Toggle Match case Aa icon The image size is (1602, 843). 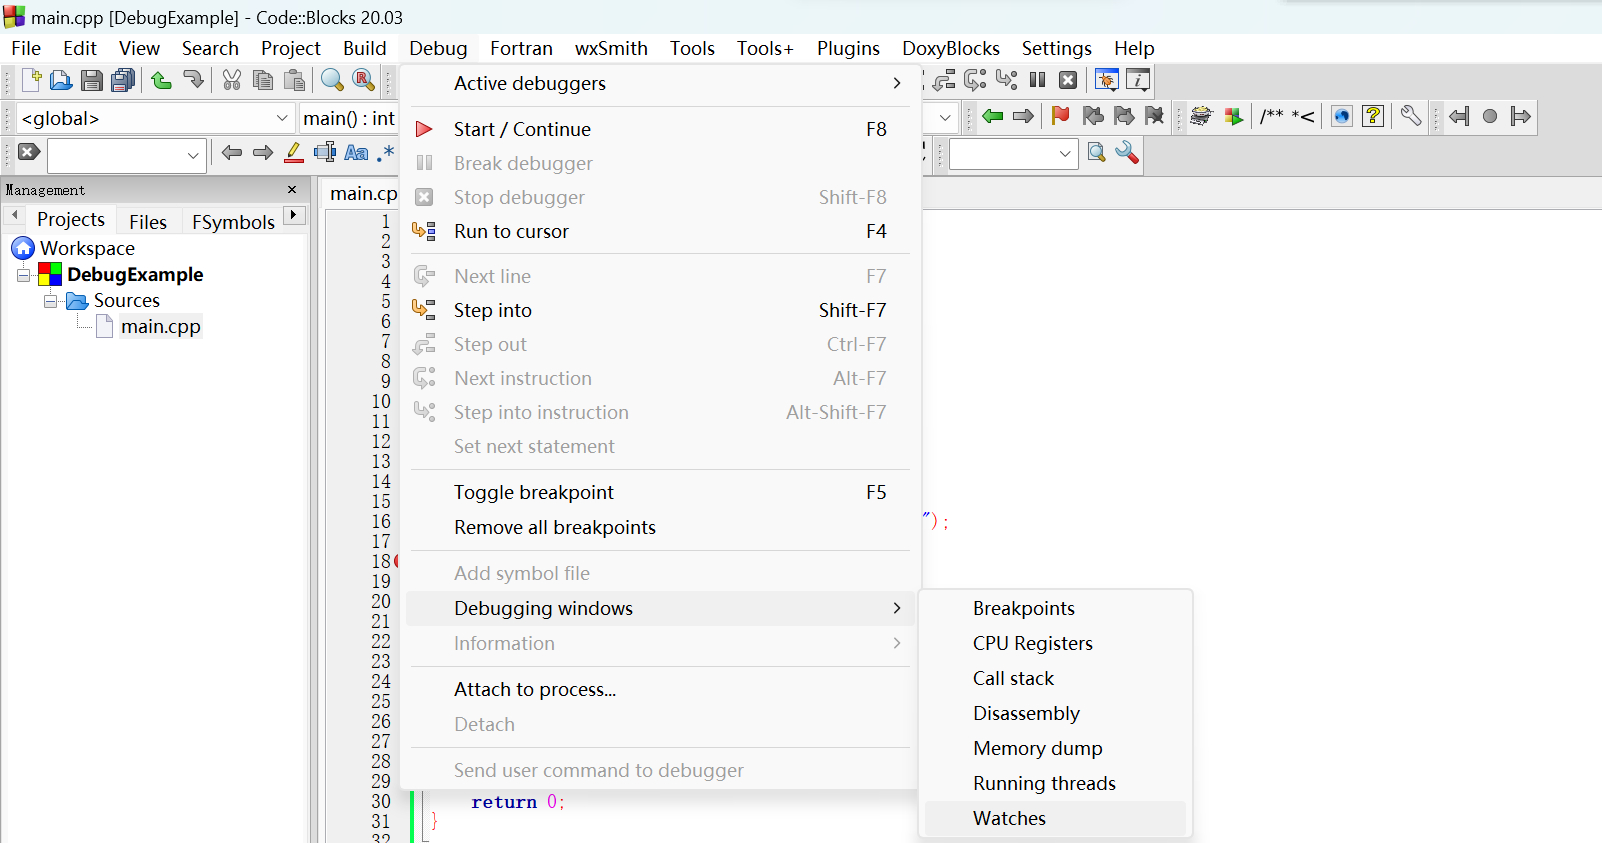(356, 152)
